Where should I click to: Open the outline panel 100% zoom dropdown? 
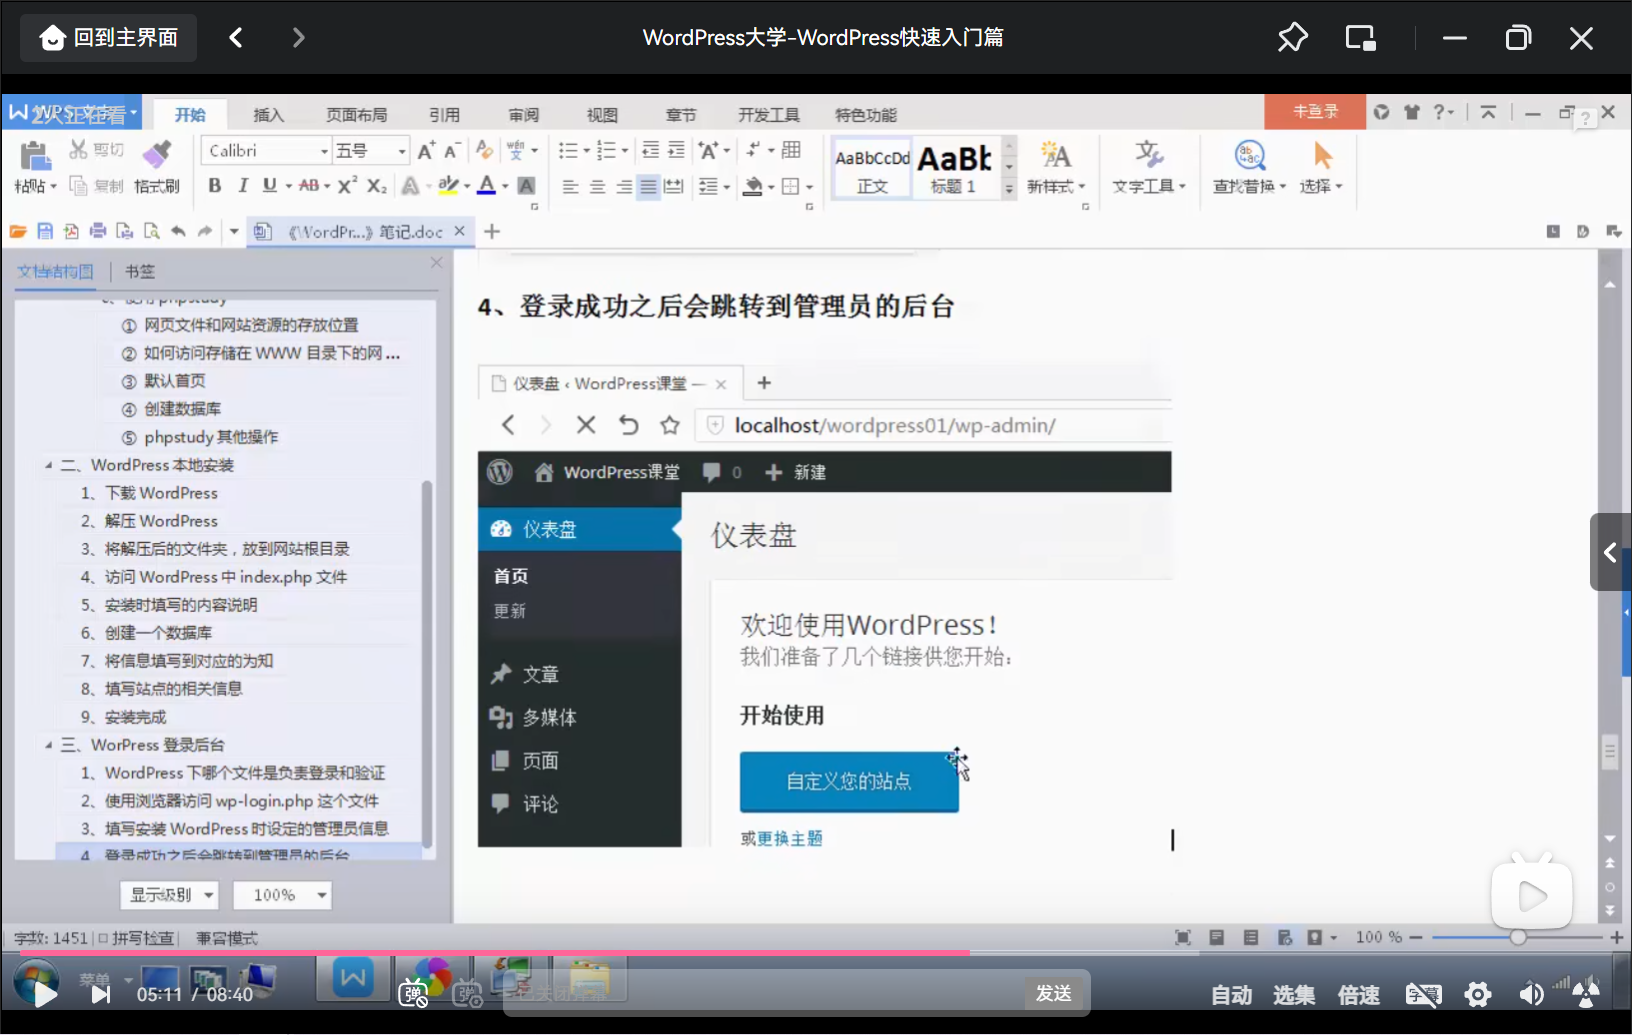(x=282, y=895)
